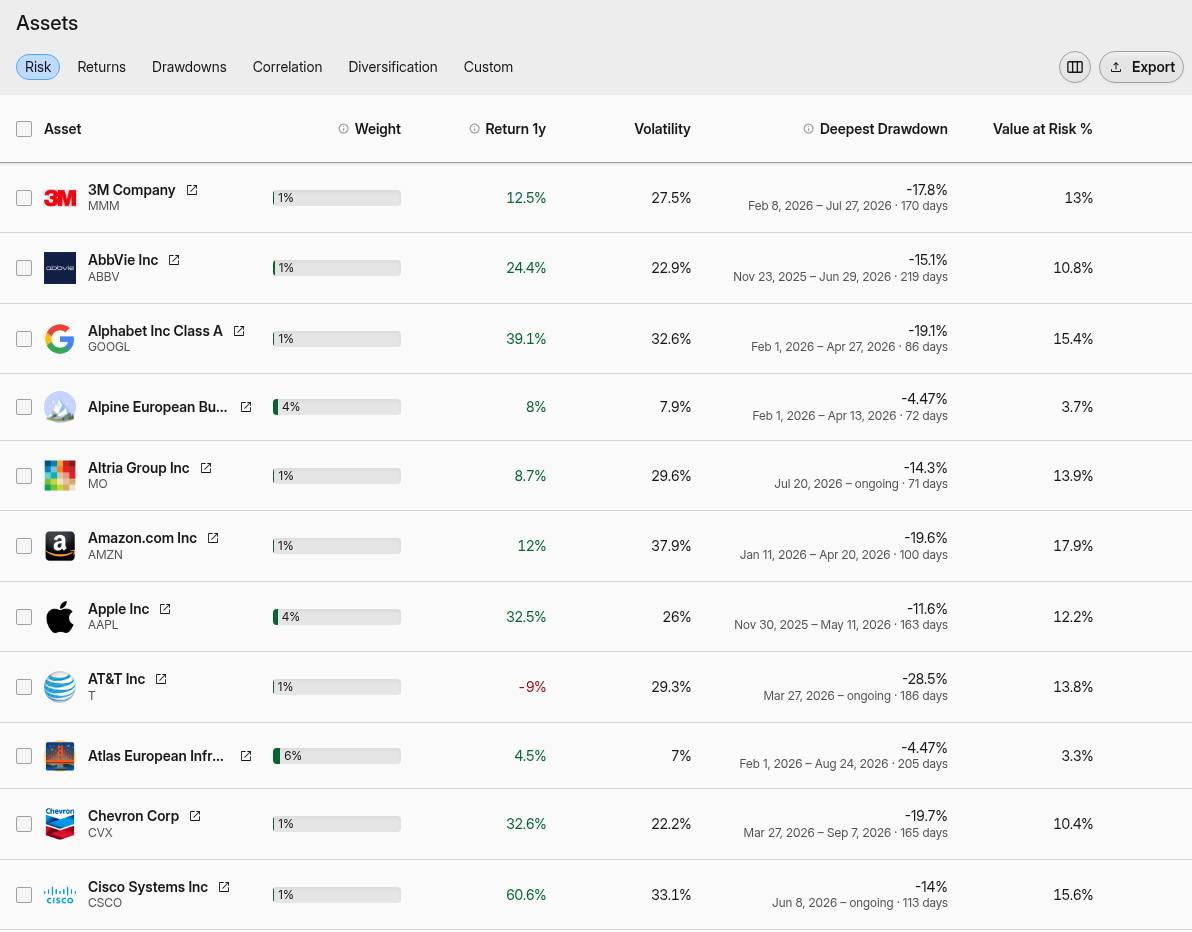Click the 3M company logo
1192x932 pixels.
click(60, 198)
